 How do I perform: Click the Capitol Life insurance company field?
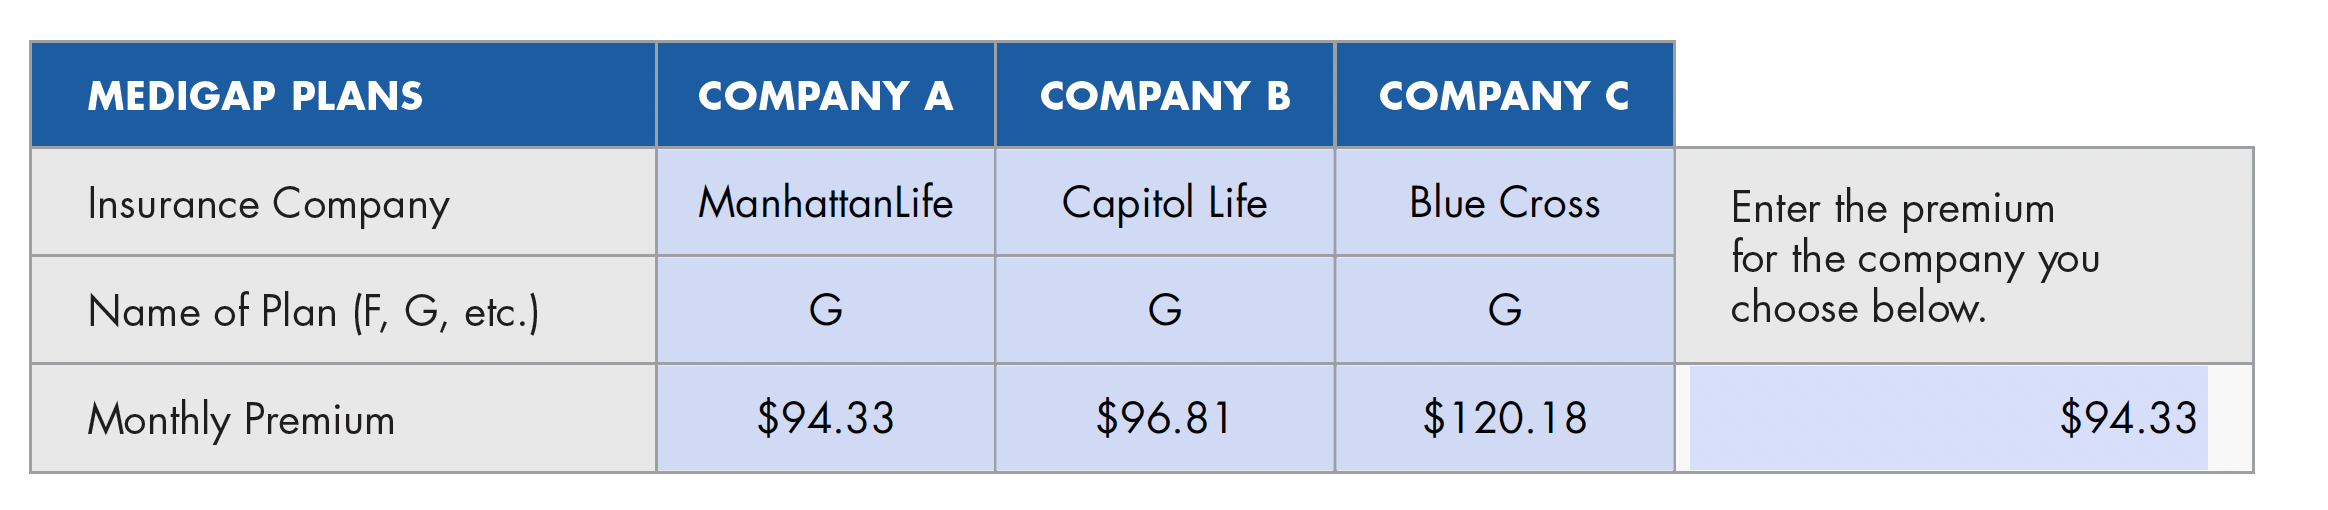(x=1165, y=203)
